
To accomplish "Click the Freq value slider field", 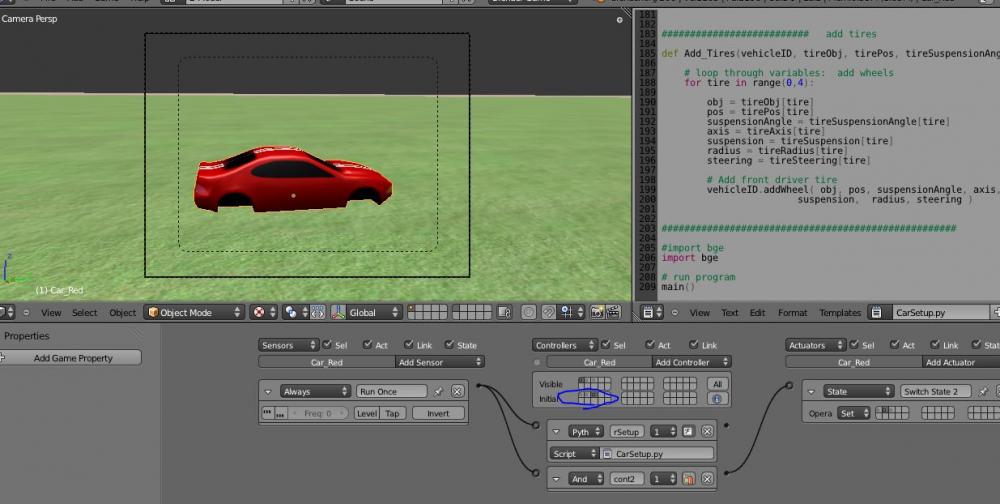I will [x=316, y=413].
